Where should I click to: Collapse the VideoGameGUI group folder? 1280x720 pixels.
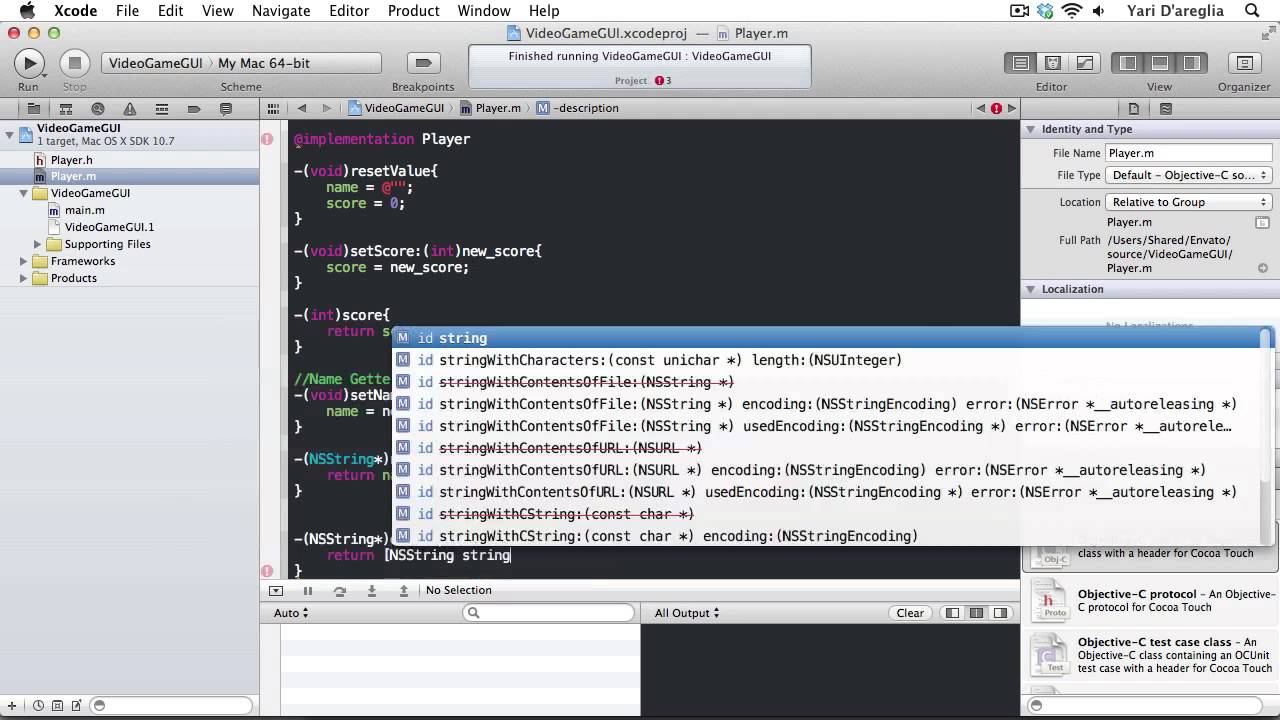pos(24,193)
